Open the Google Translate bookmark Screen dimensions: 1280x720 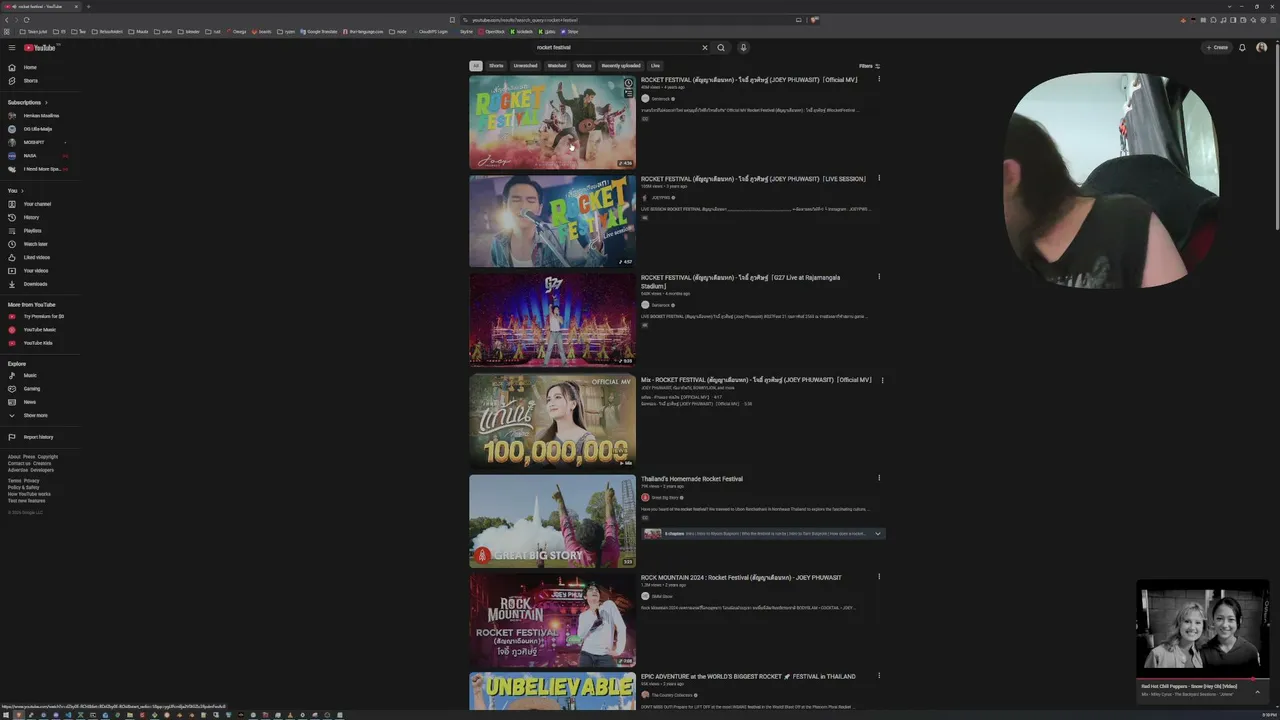[320, 31]
